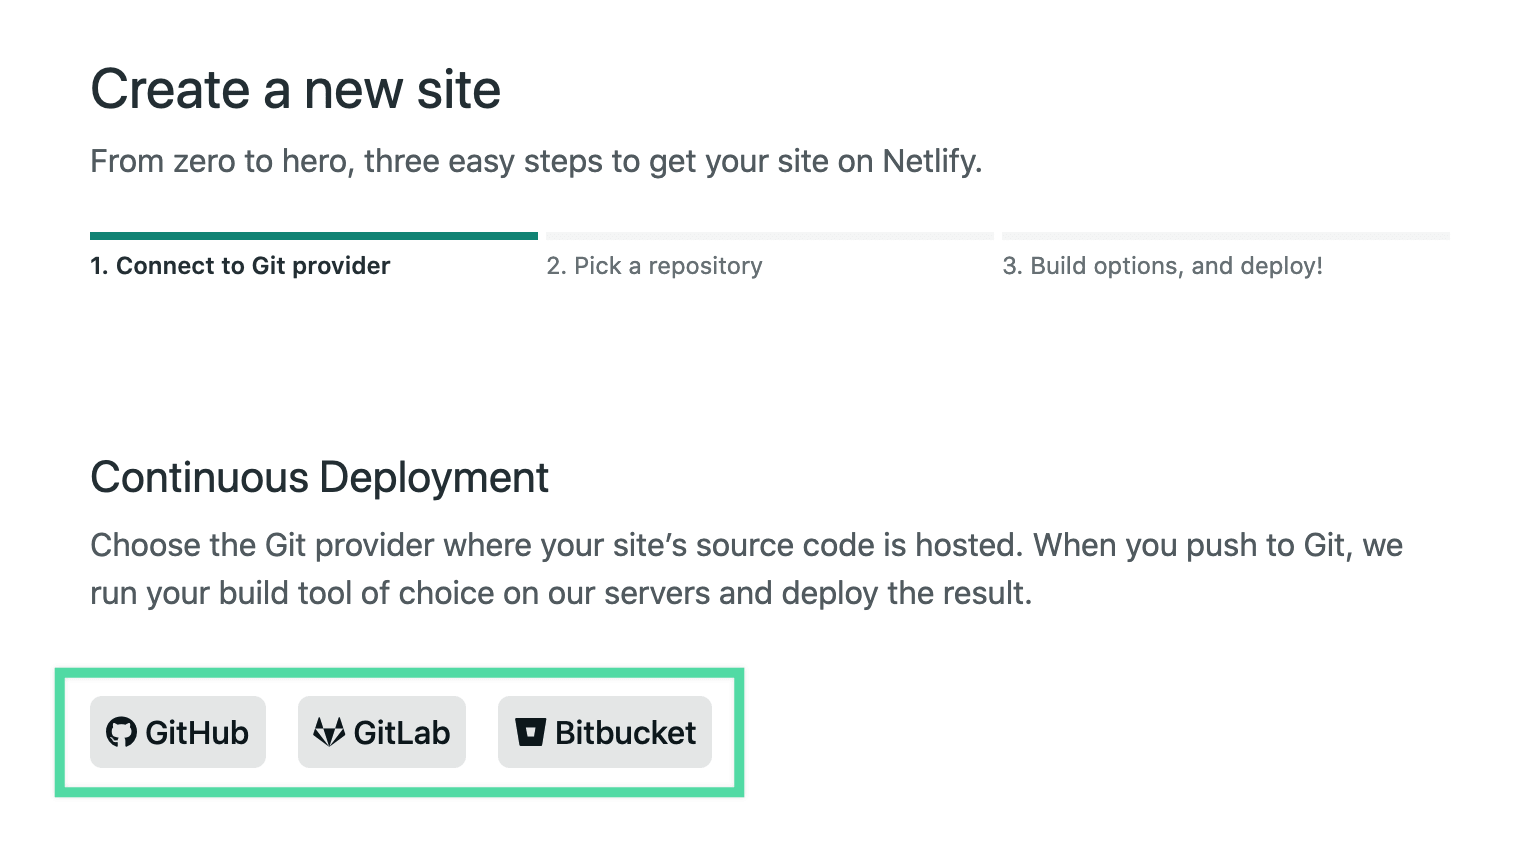Screen dimensions: 1528x850
Task: Select the GitHub text label on button
Action: tap(197, 733)
